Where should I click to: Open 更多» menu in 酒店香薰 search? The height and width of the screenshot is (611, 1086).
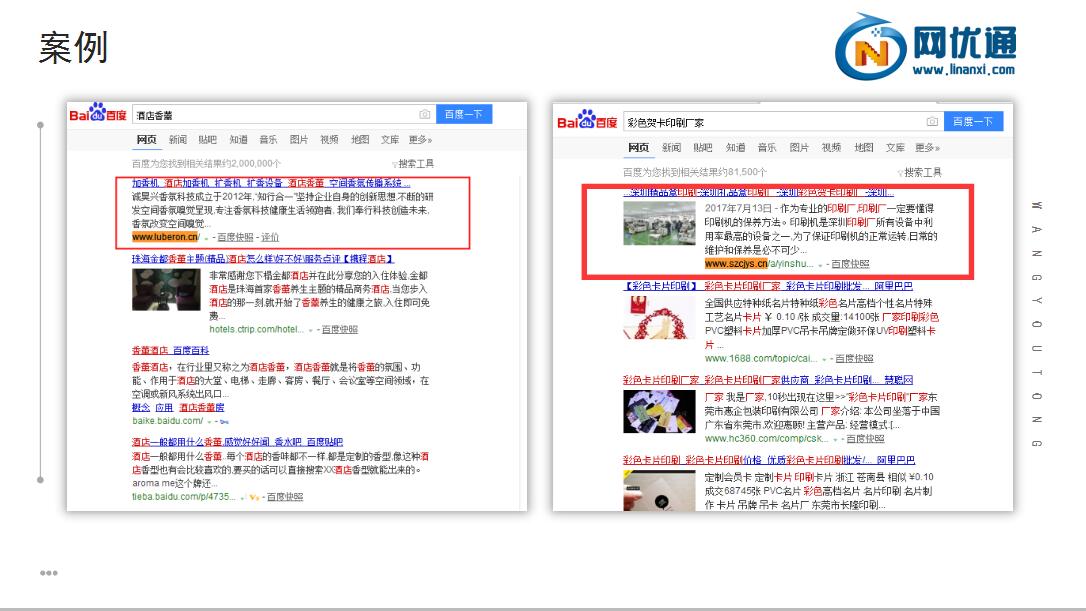[420, 140]
